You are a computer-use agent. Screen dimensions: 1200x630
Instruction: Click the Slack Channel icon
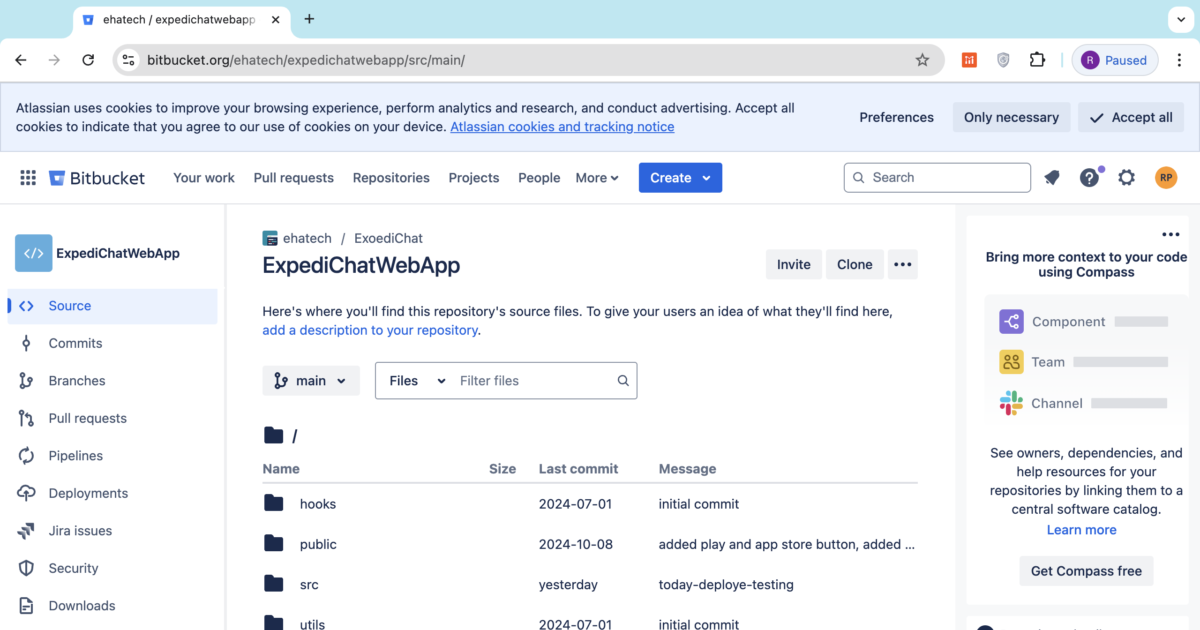[x=1011, y=403]
